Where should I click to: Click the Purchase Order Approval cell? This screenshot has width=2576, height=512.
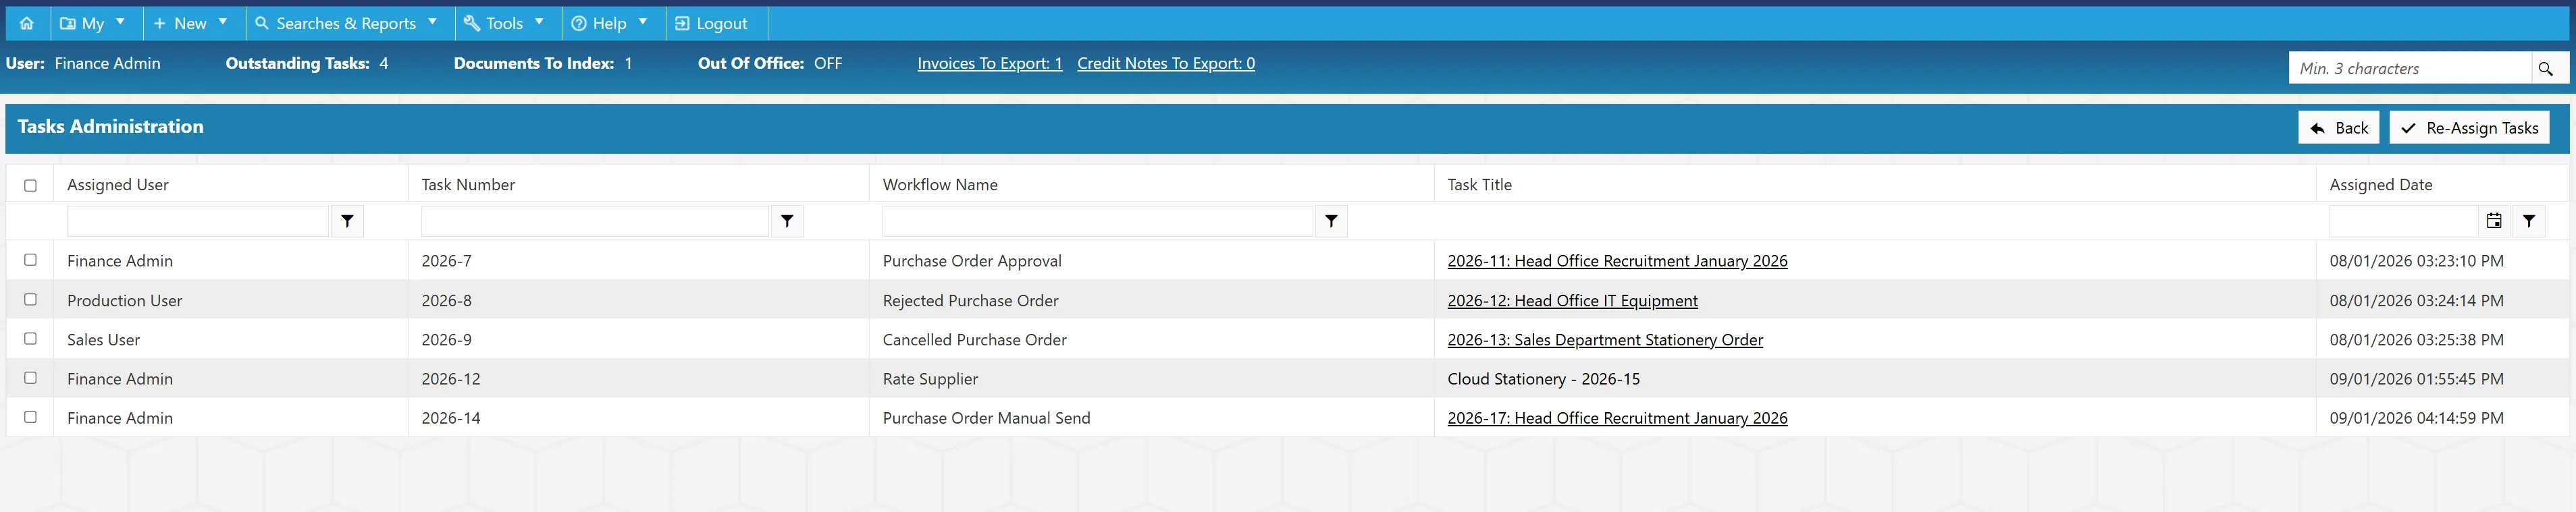(x=972, y=261)
